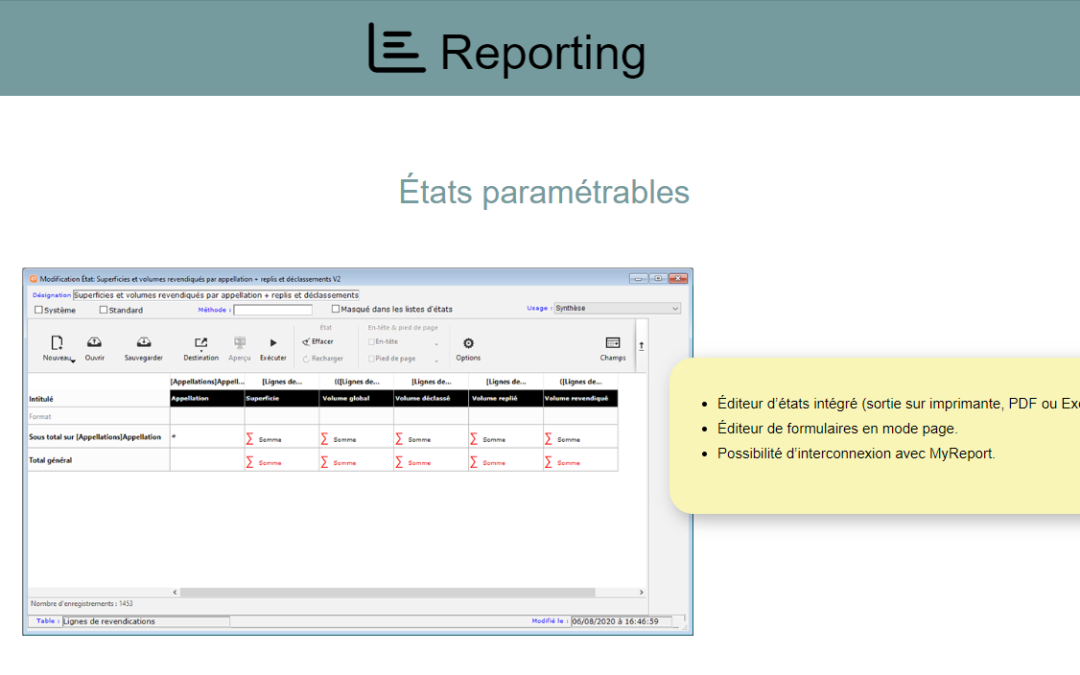Click Superficie sum icon in Total général row
The width and height of the screenshot is (1080, 675).
pyautogui.click(x=249, y=462)
